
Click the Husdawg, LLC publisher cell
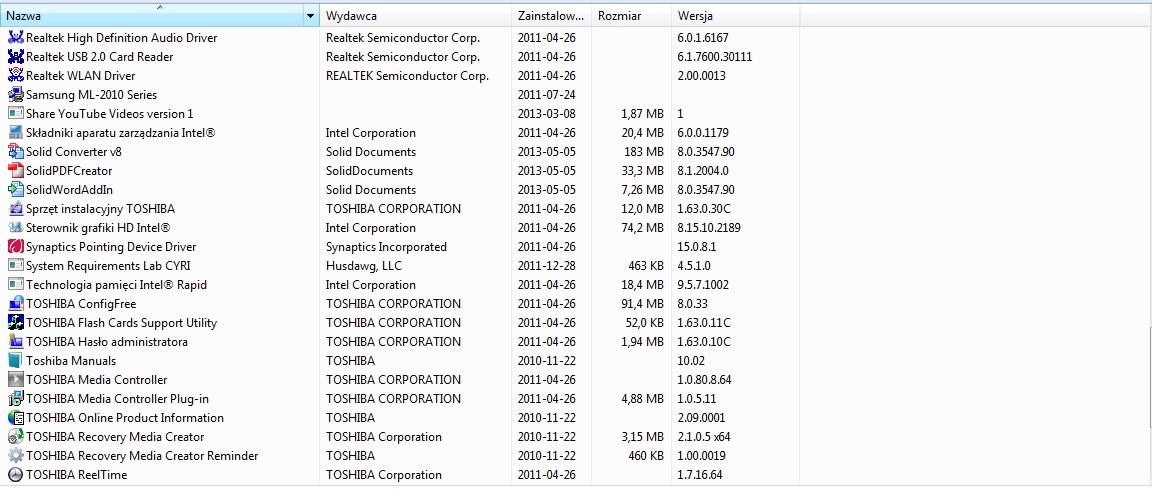[x=364, y=266]
